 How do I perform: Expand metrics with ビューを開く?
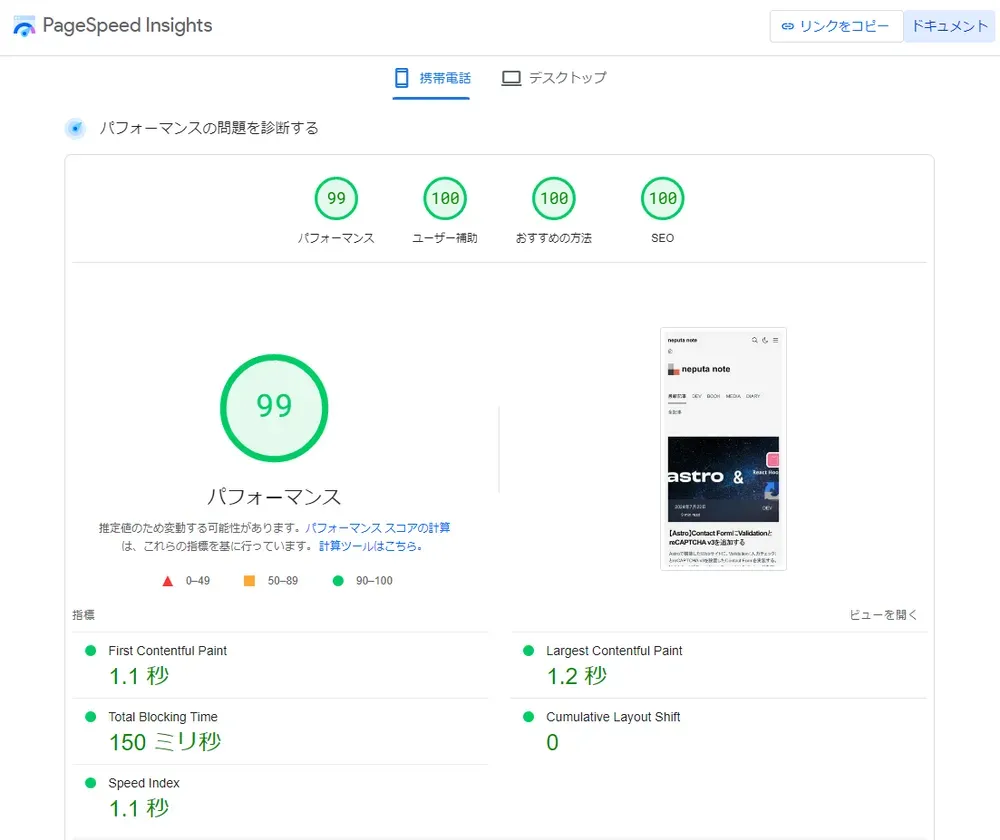tap(883, 615)
